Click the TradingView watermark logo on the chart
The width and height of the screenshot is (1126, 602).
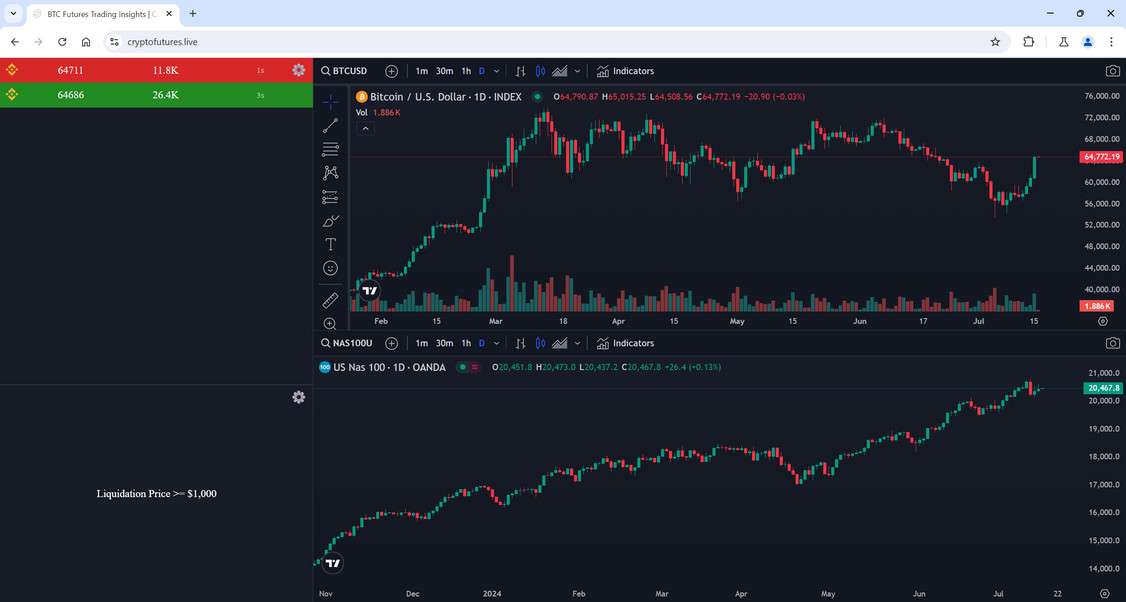click(x=368, y=290)
